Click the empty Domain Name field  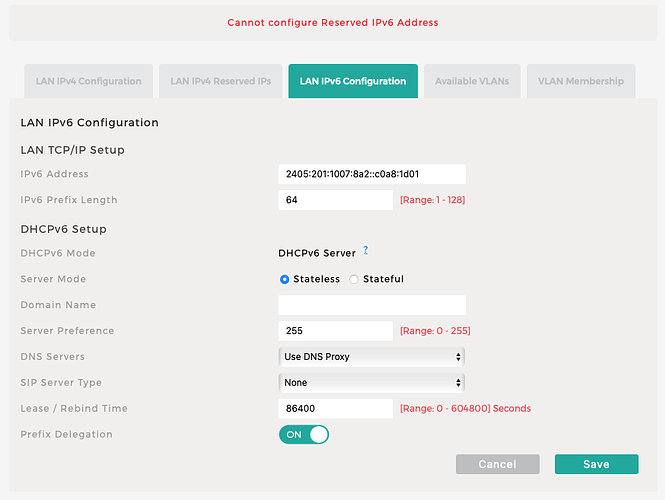tap(371, 305)
